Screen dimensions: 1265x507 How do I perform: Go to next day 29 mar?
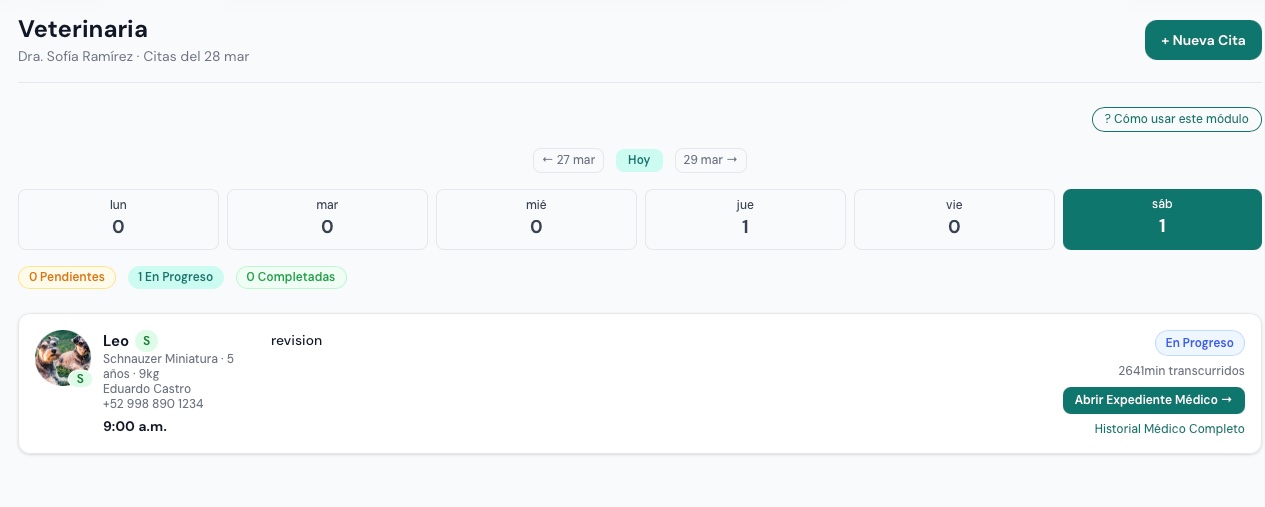pyautogui.click(x=710, y=160)
